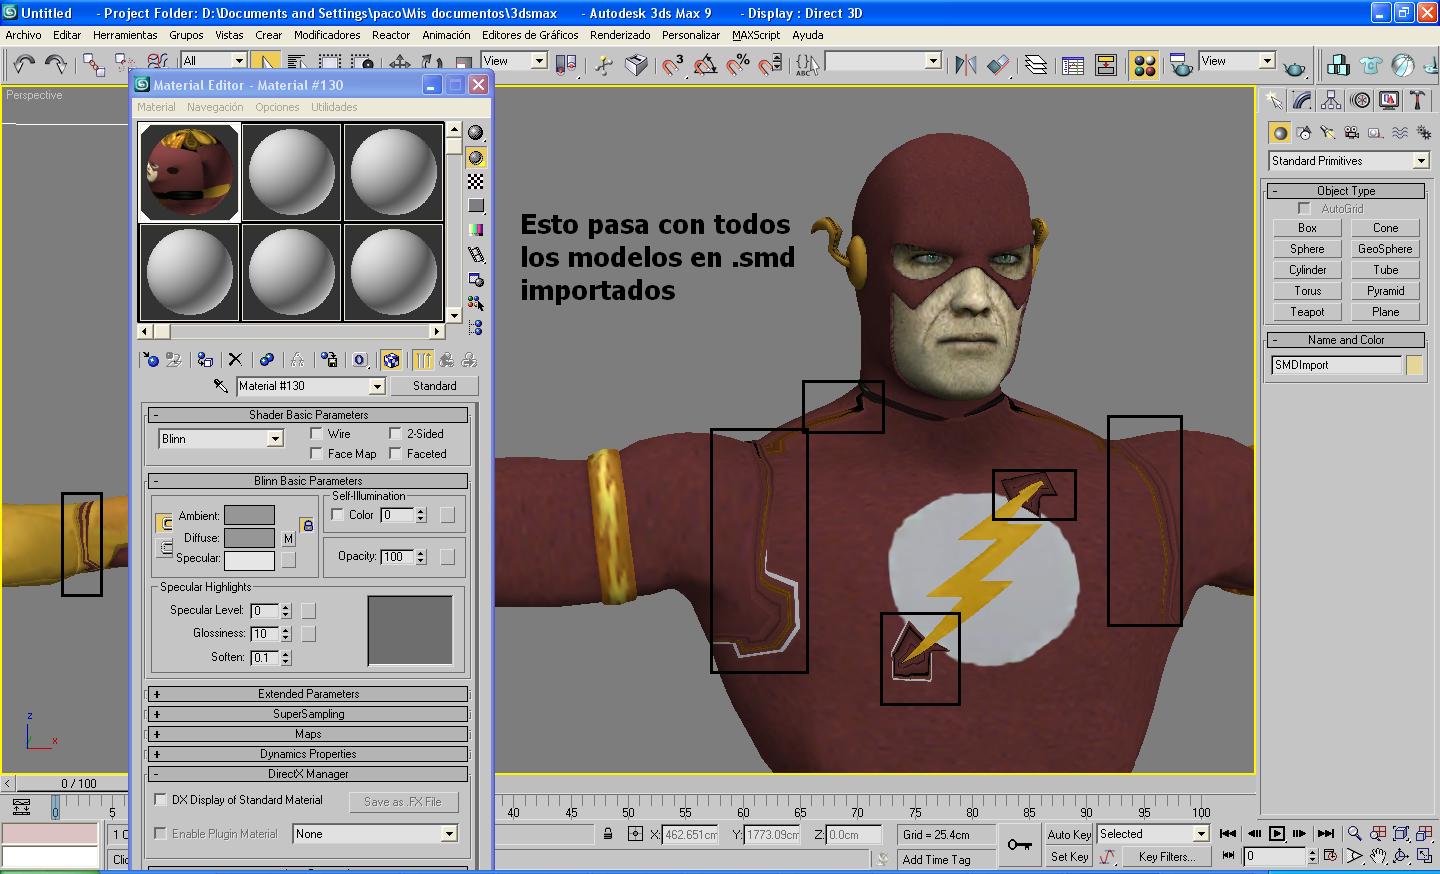The height and width of the screenshot is (874, 1440).
Task: Open the Layer Manager
Action: tap(1036, 65)
